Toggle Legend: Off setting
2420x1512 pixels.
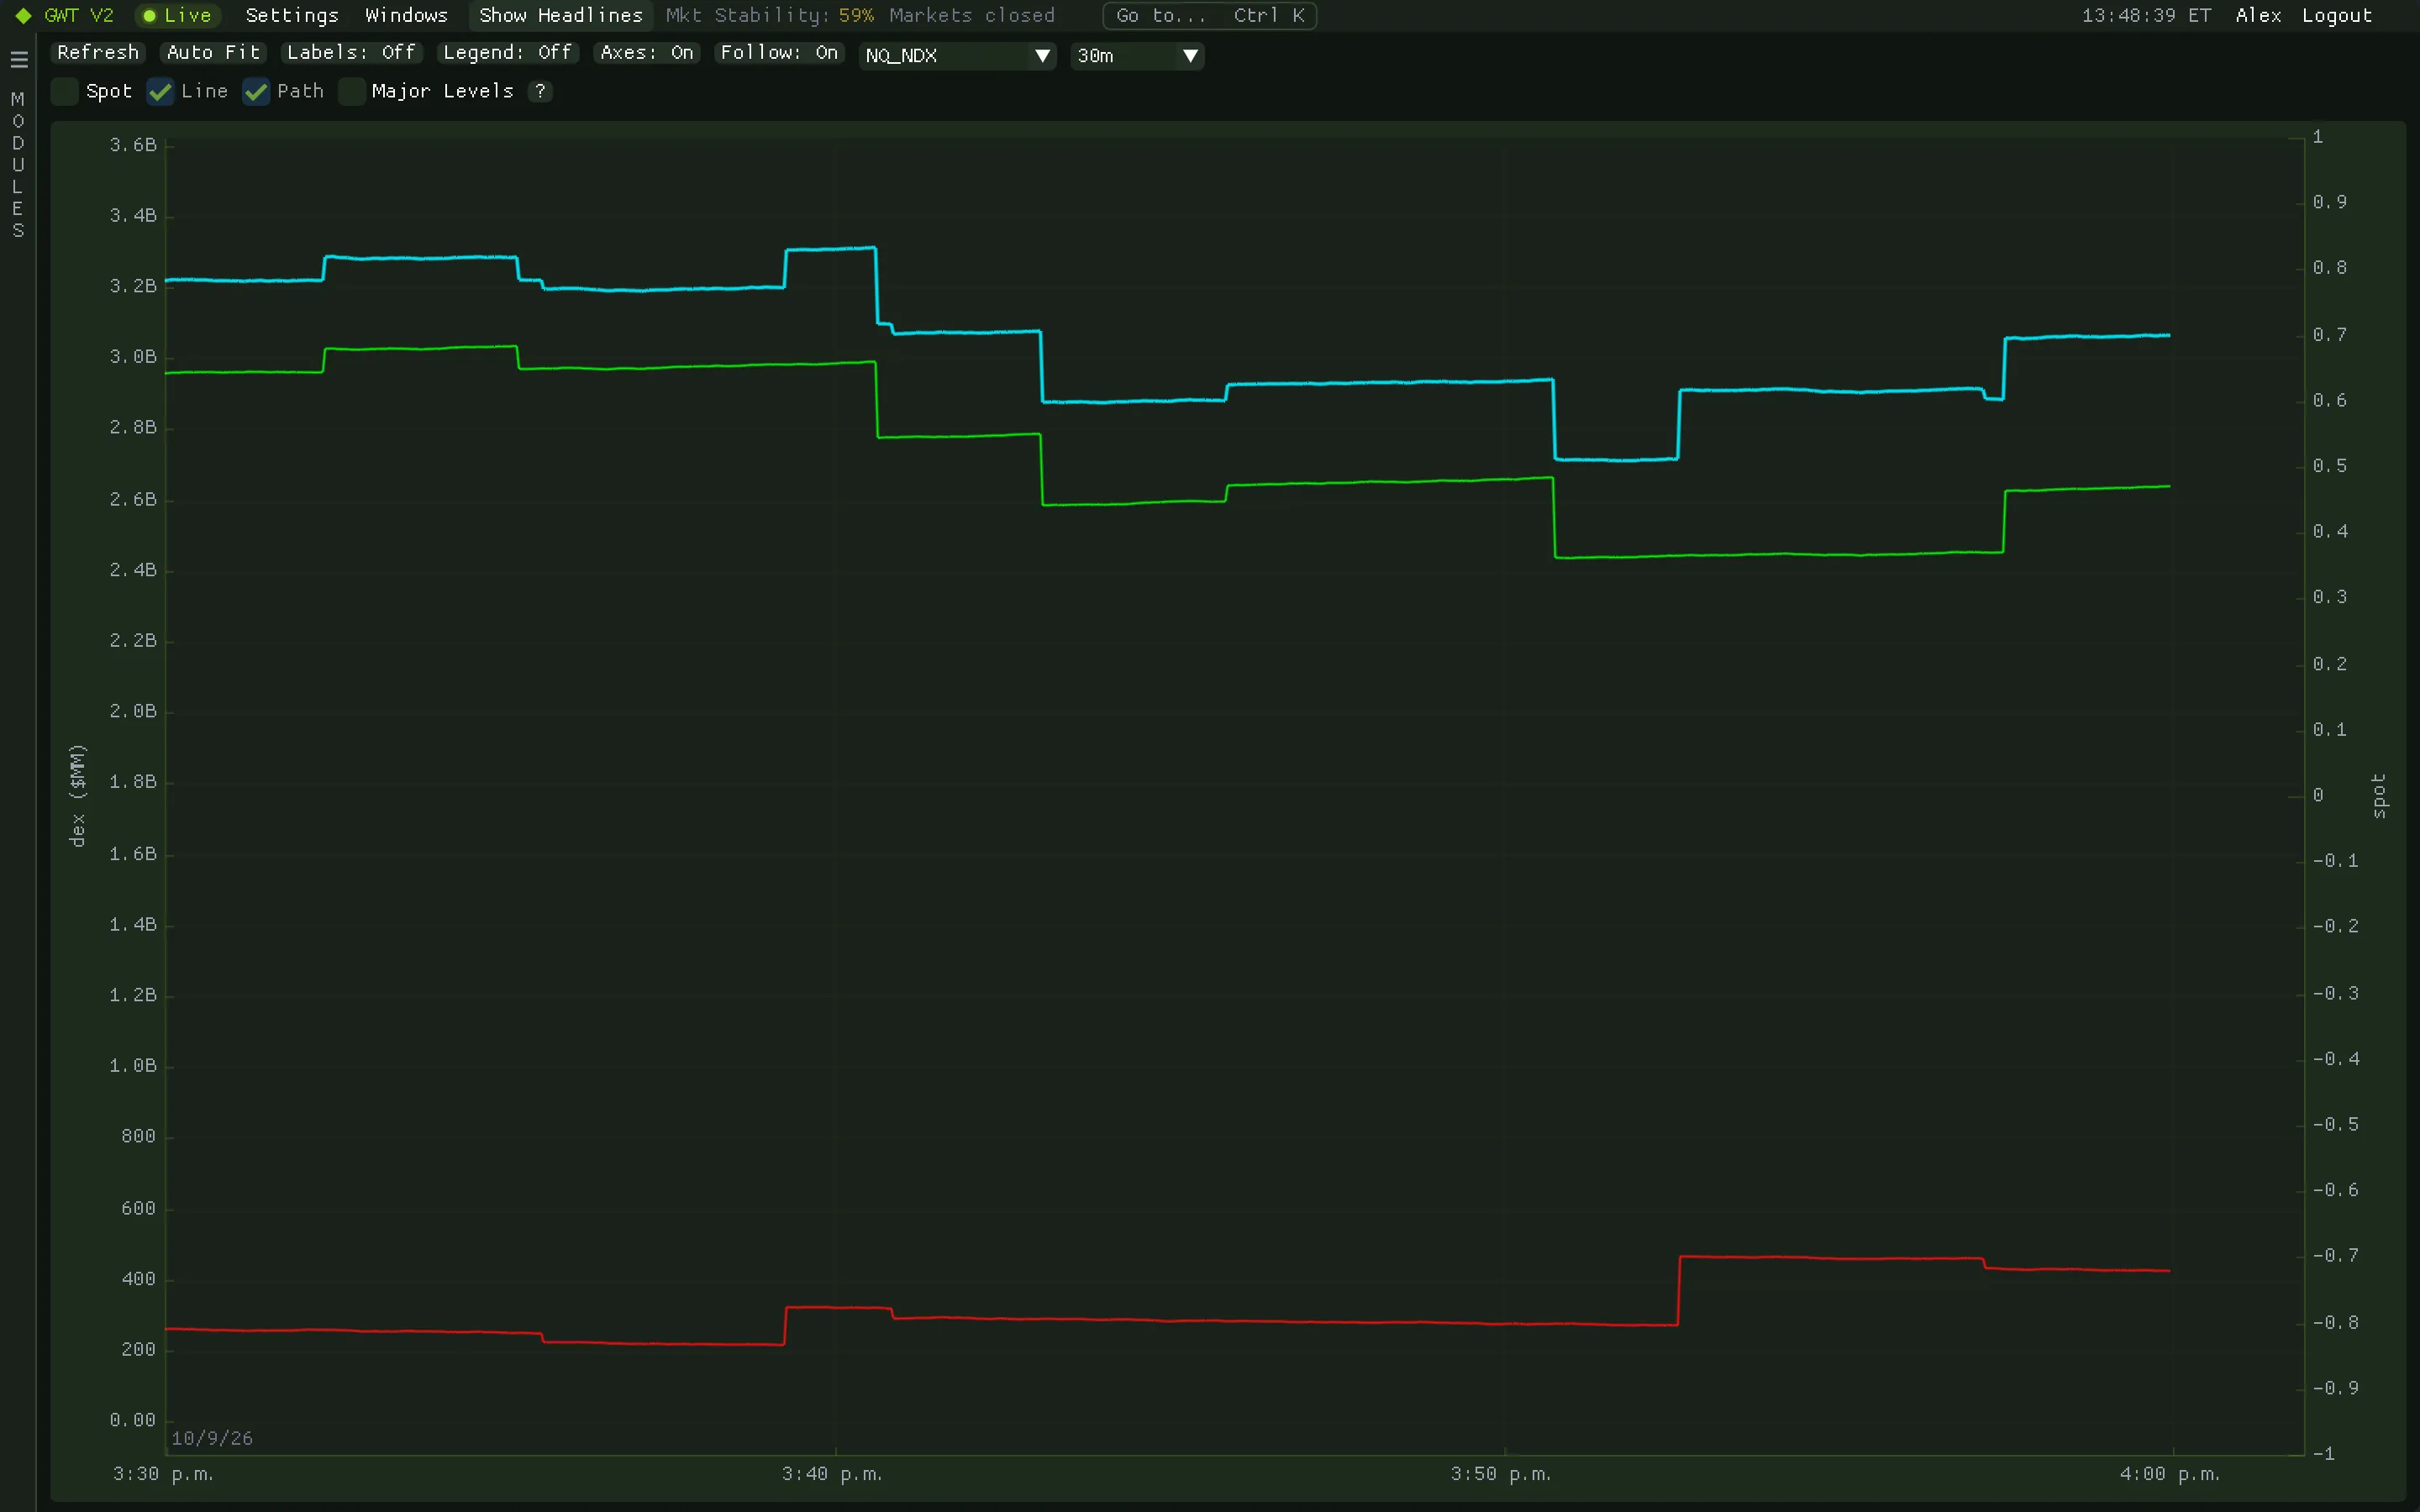(508, 53)
